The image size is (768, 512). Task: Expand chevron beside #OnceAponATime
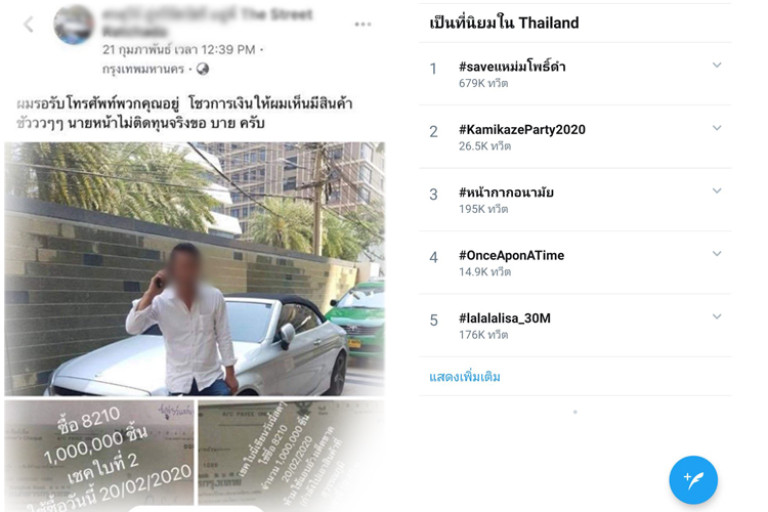pyautogui.click(x=717, y=253)
